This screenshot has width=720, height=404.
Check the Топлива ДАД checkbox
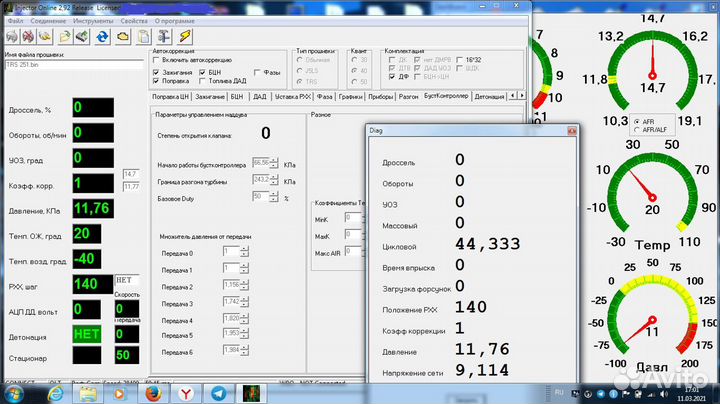pos(202,81)
